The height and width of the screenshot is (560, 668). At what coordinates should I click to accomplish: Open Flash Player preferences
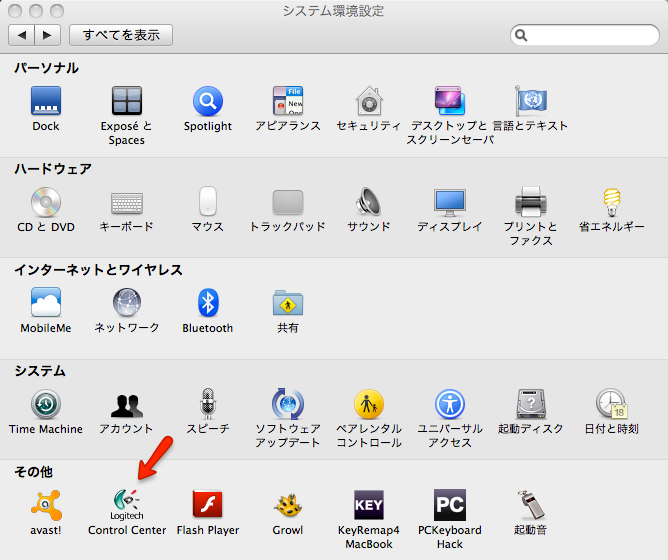pyautogui.click(x=207, y=504)
